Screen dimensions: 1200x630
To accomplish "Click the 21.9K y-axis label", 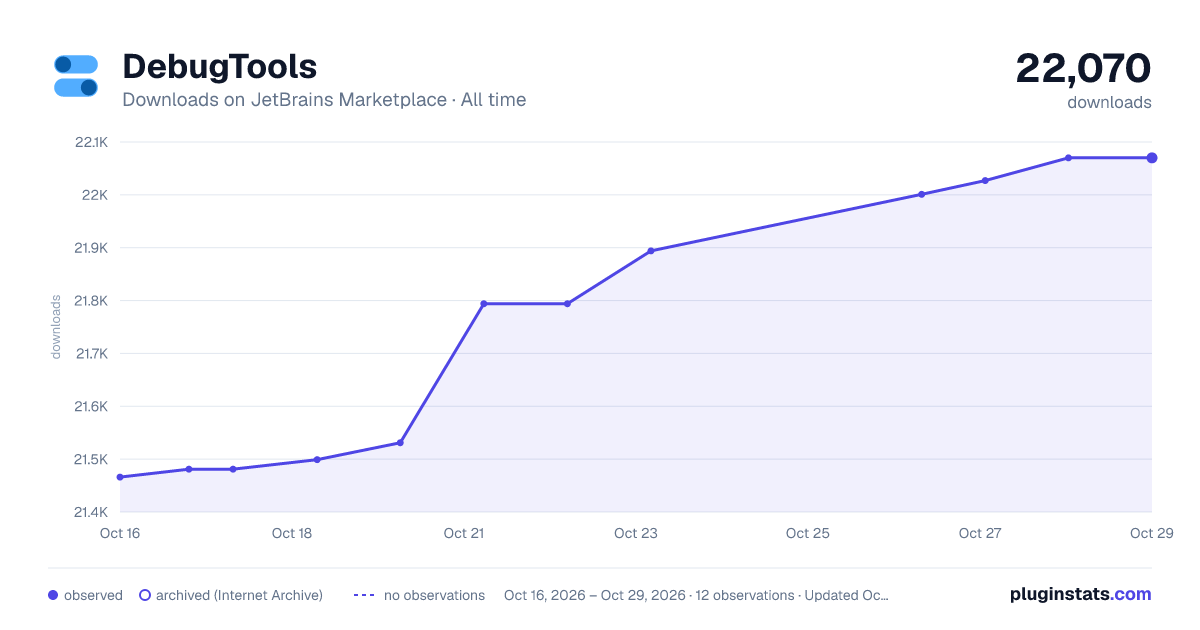I will 91,248.
